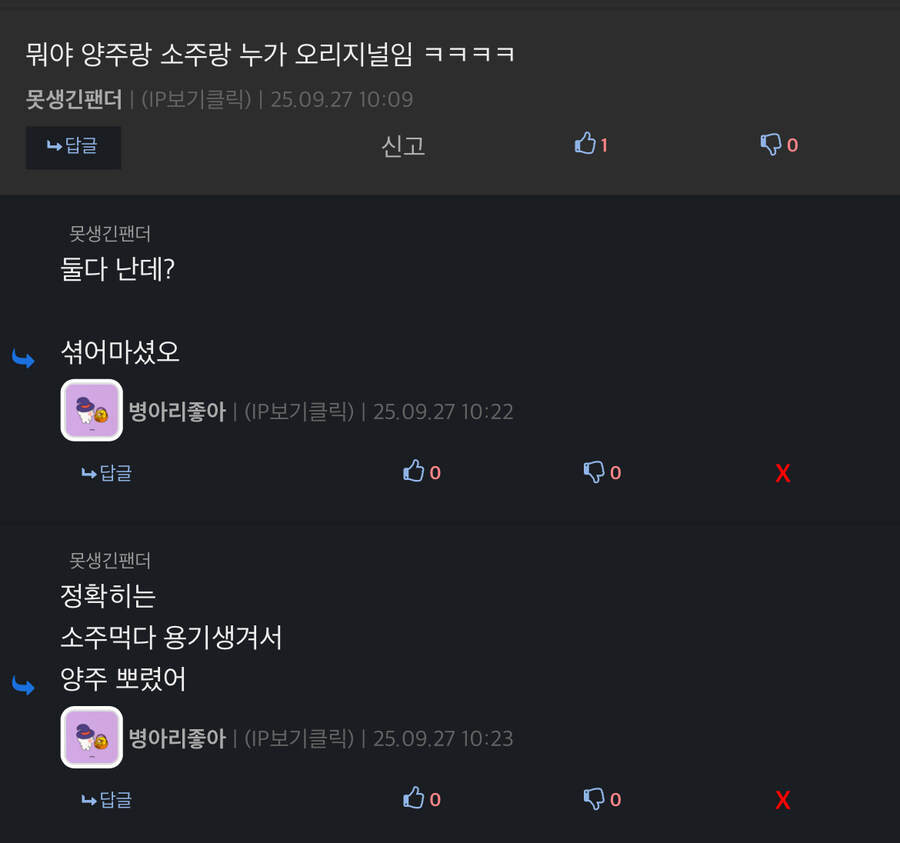
Task: Show IP for the 10:22 reply
Action: (x=299, y=411)
